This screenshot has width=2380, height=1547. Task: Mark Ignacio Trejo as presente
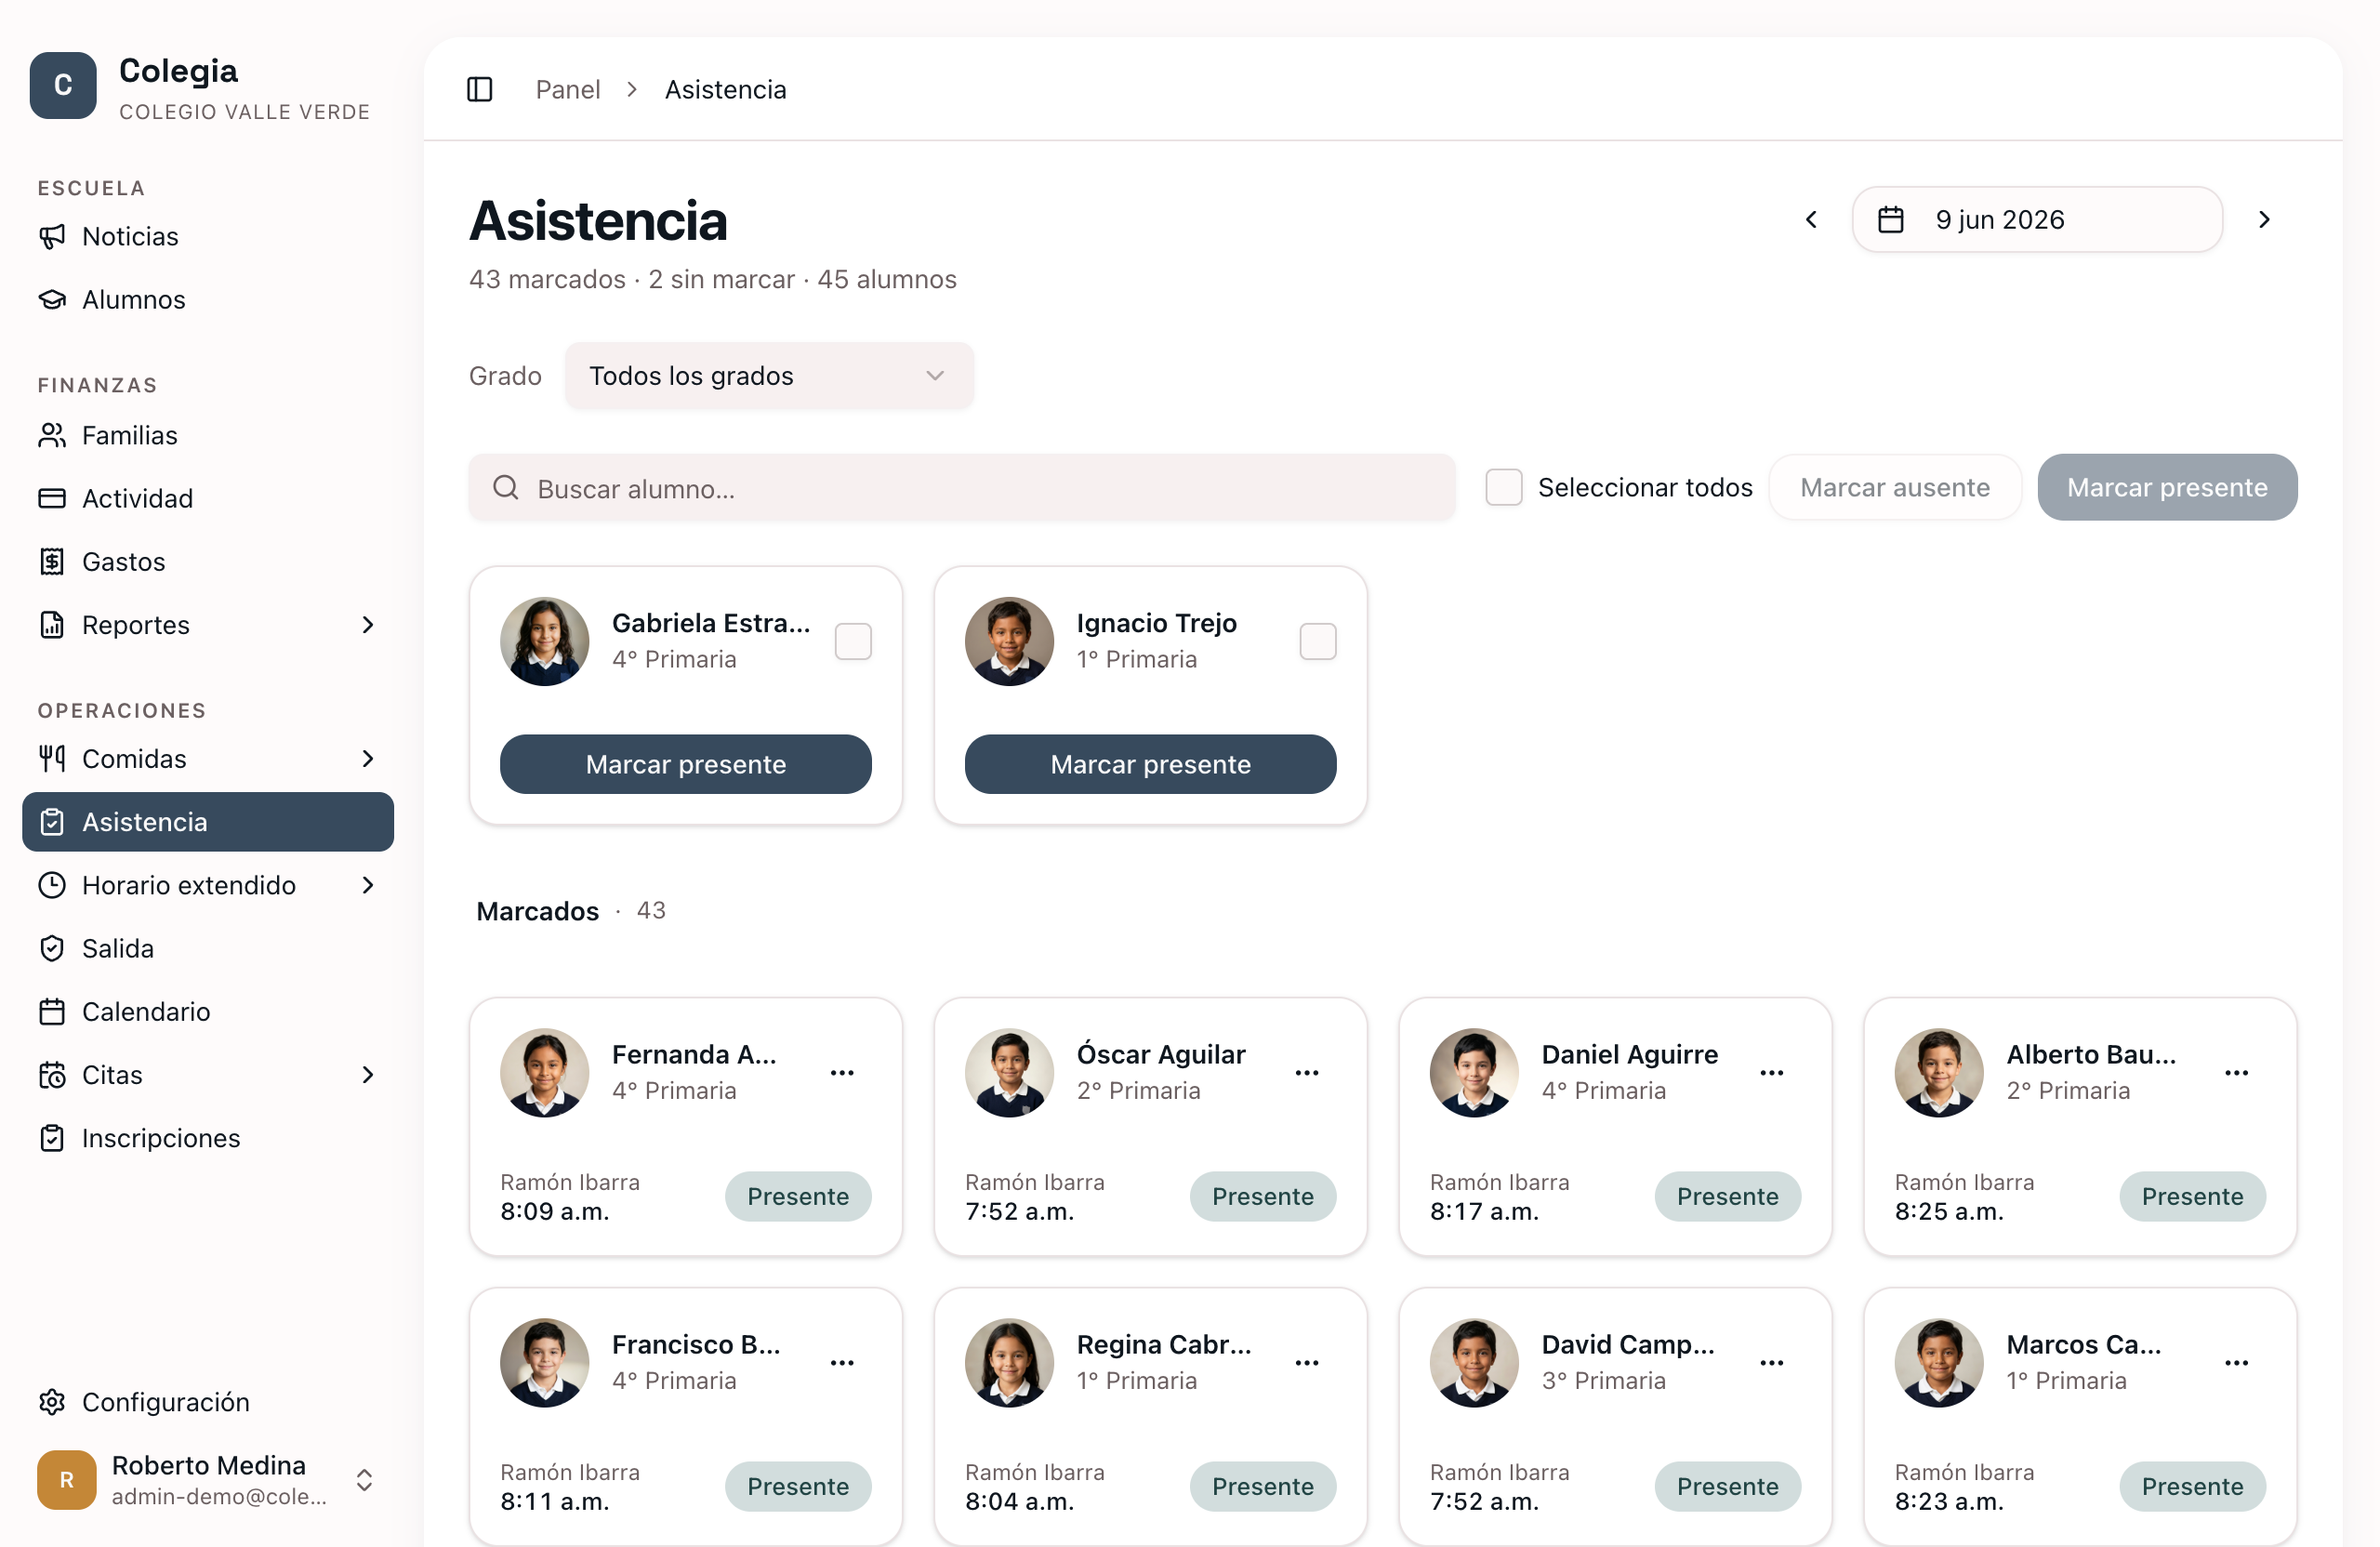[1151, 764]
